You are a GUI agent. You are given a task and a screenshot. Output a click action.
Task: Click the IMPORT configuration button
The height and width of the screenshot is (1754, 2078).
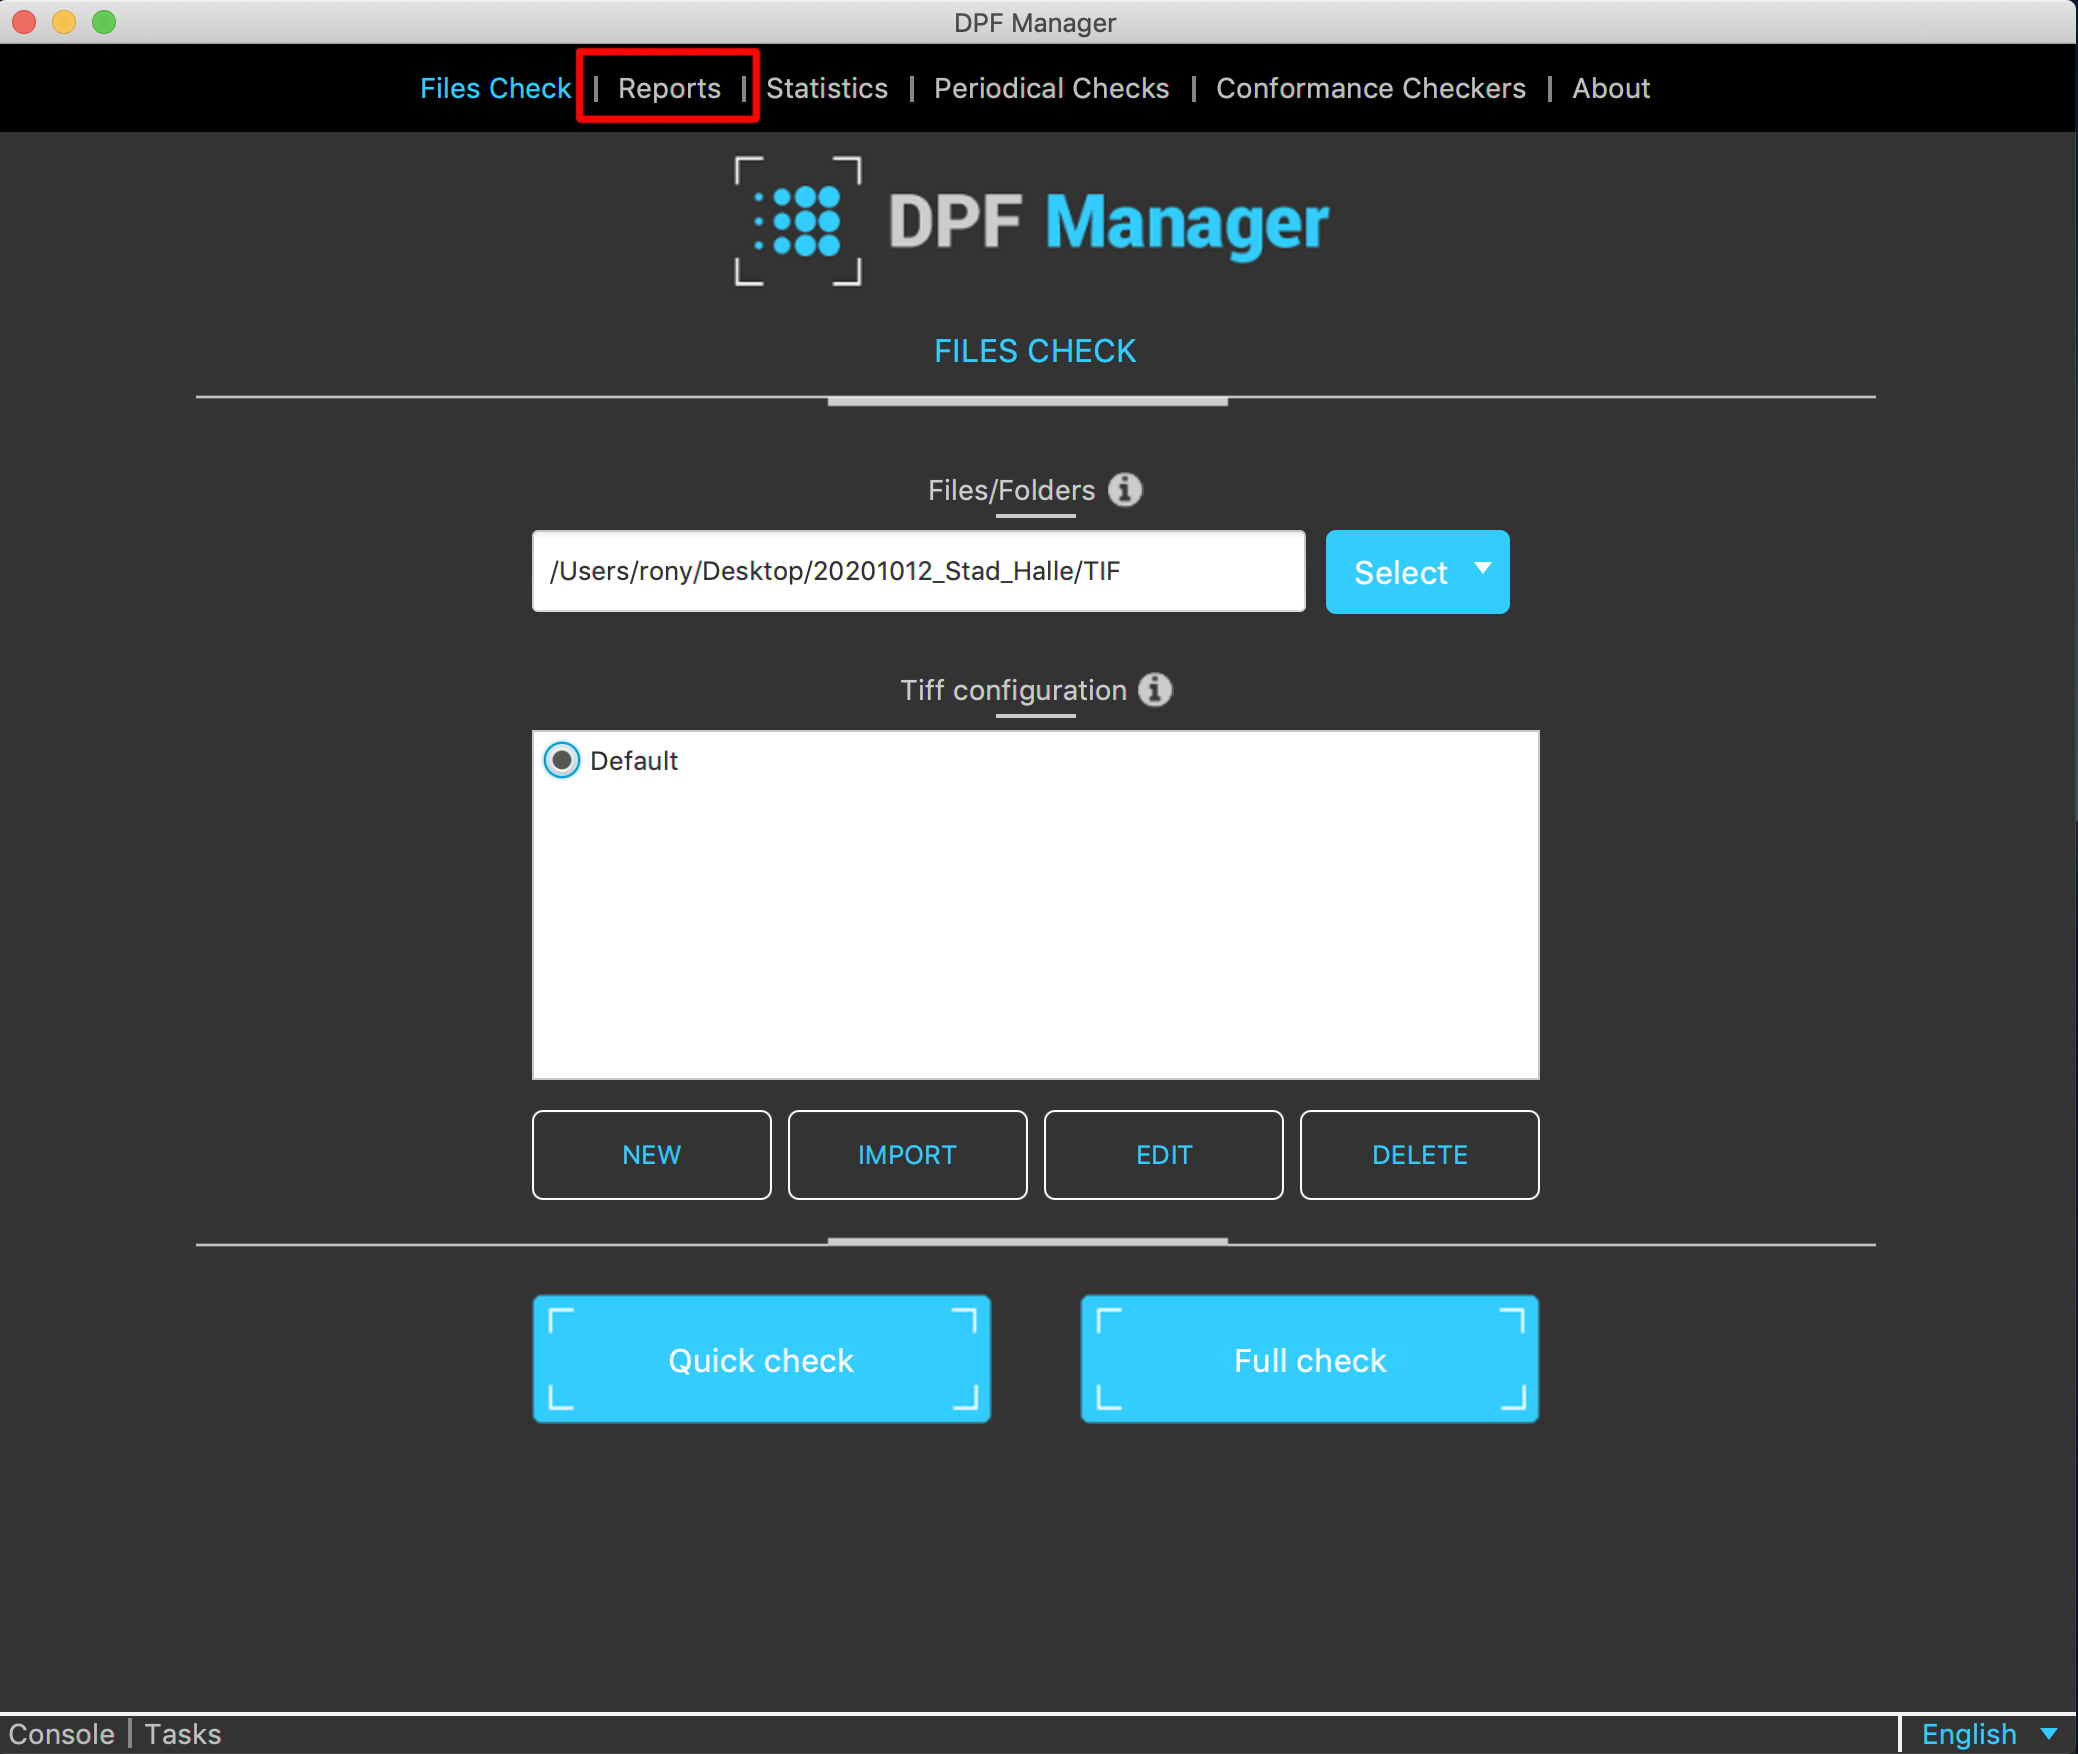pos(907,1155)
